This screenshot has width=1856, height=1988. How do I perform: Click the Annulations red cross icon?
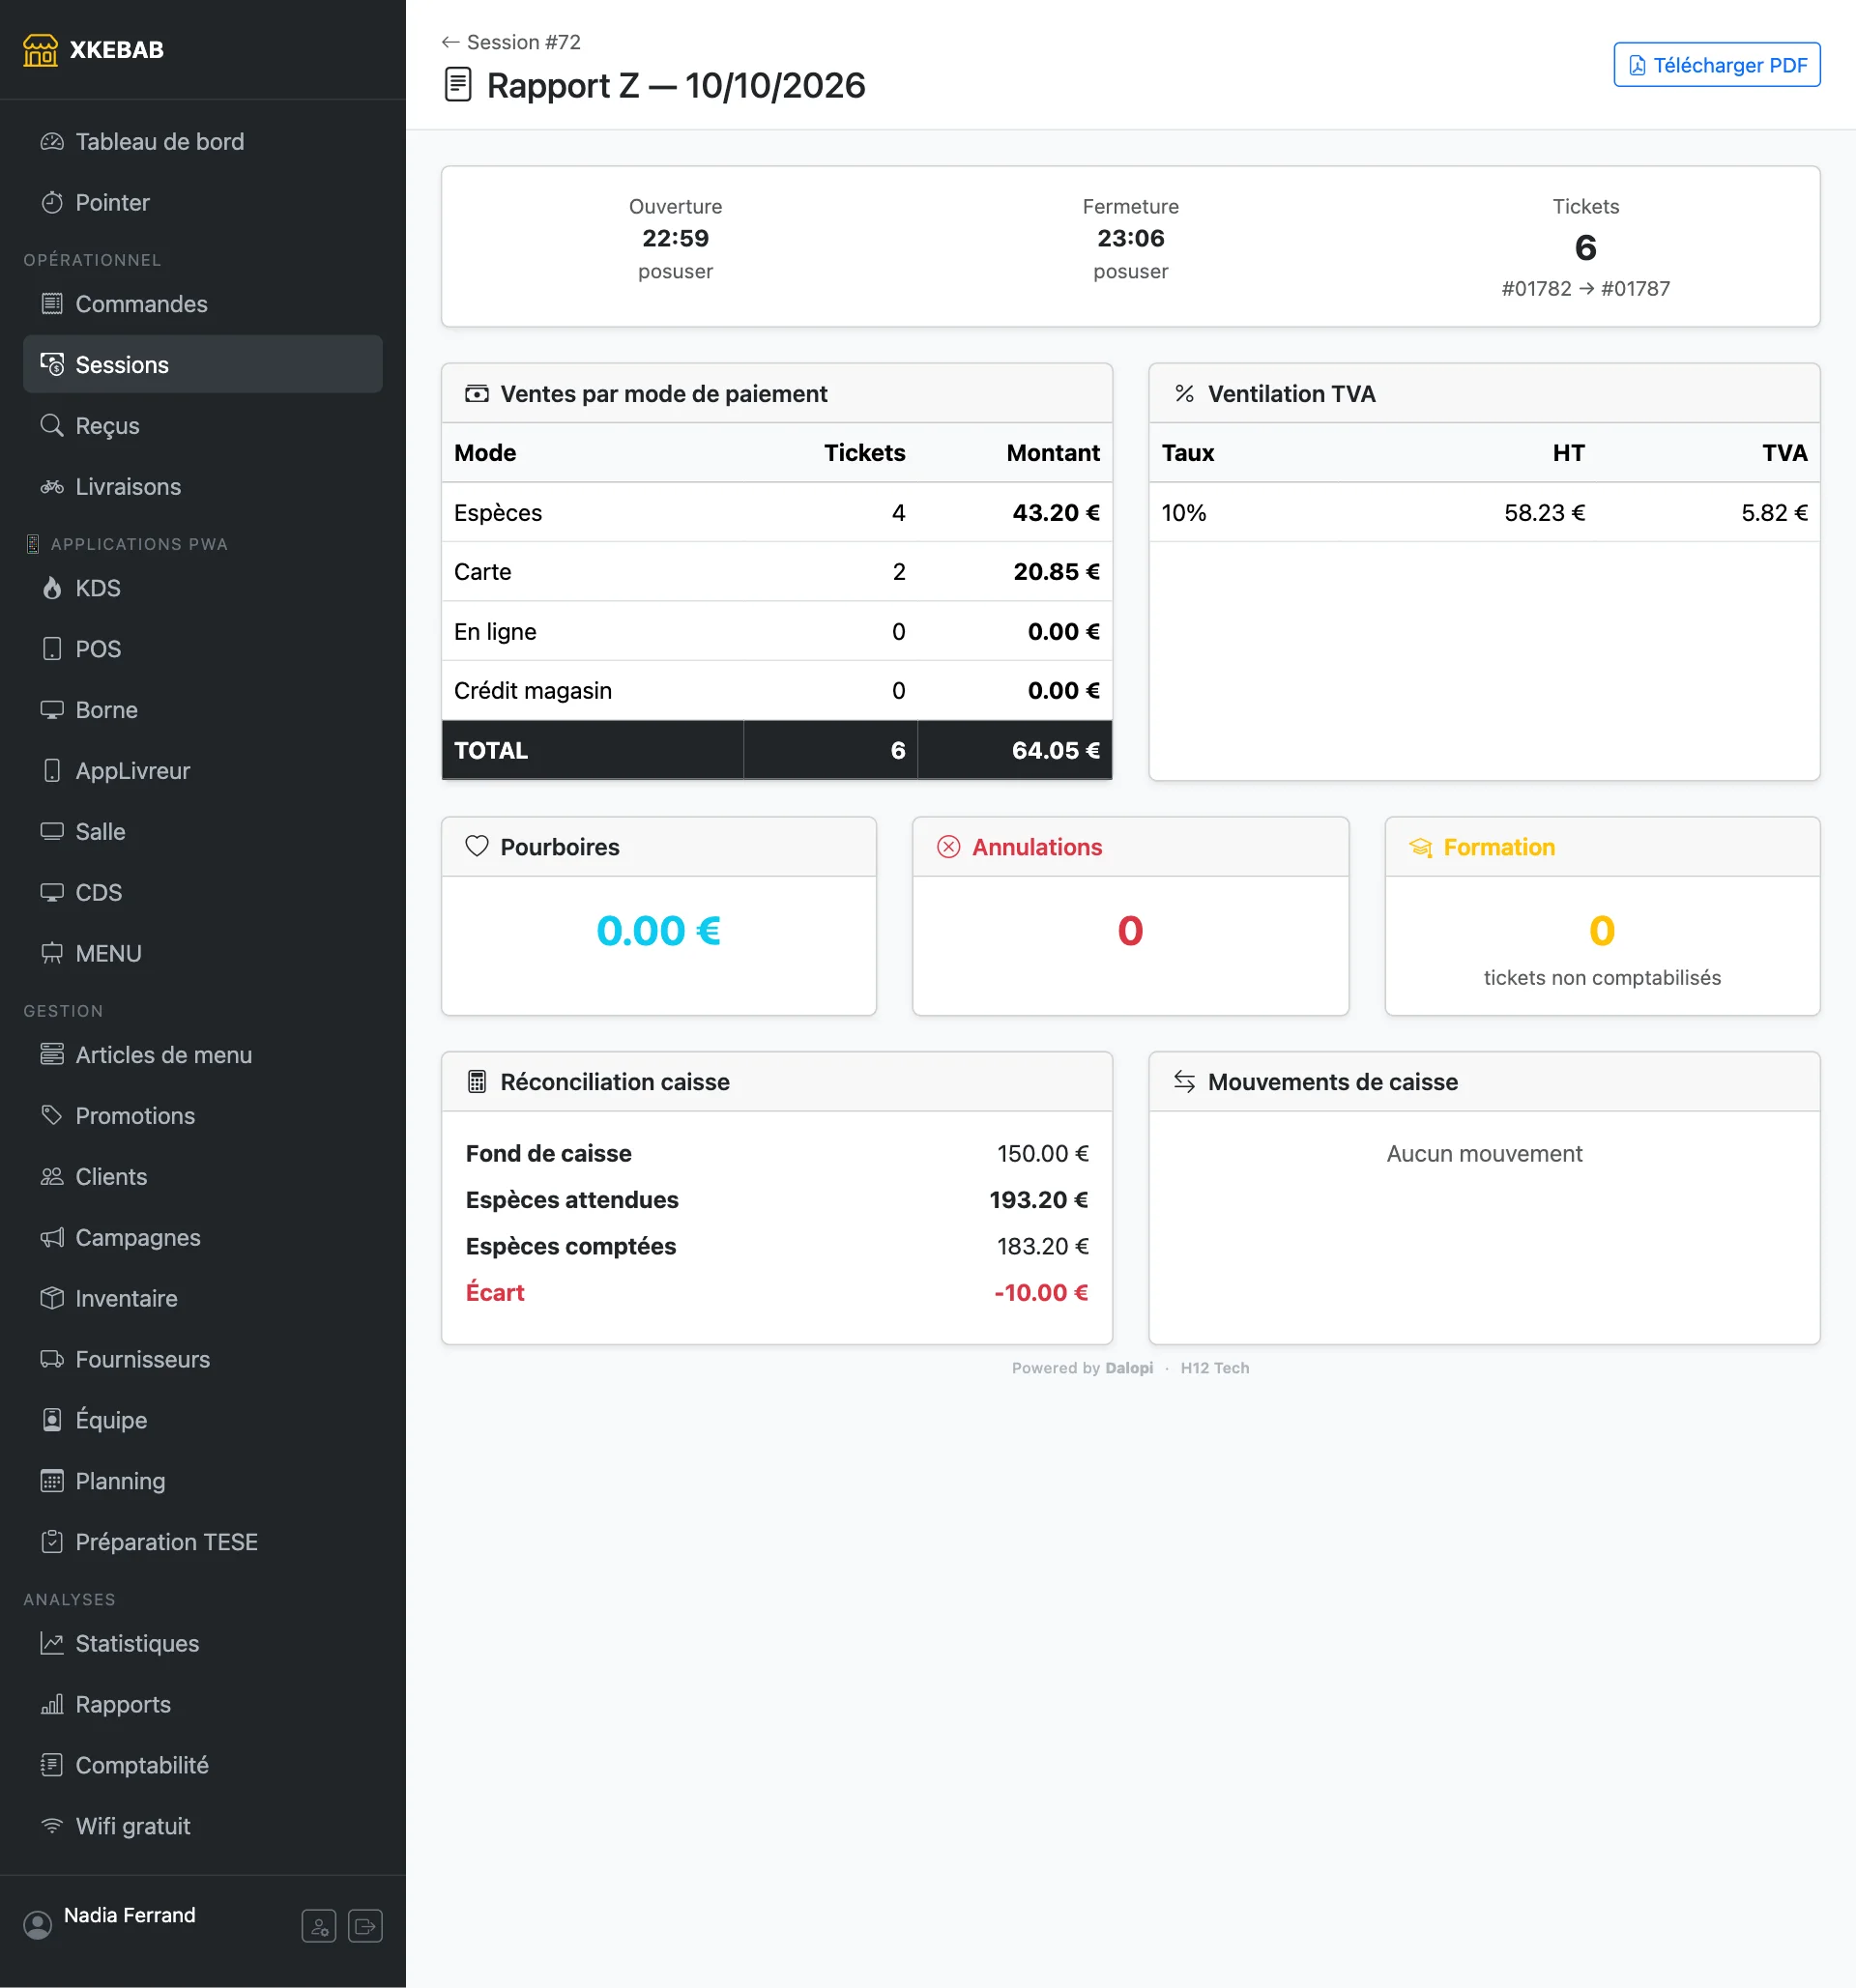[948, 847]
